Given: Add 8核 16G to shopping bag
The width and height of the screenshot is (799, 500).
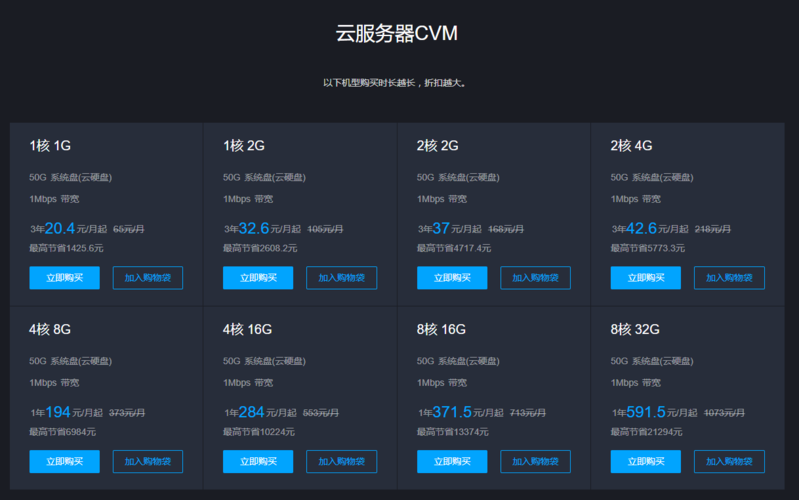Looking at the screenshot, I should point(536,461).
